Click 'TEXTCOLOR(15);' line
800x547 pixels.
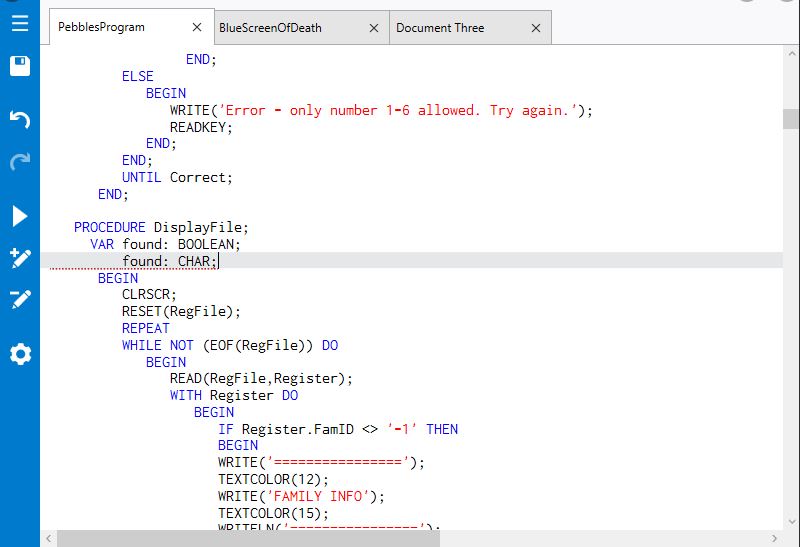coord(273,513)
